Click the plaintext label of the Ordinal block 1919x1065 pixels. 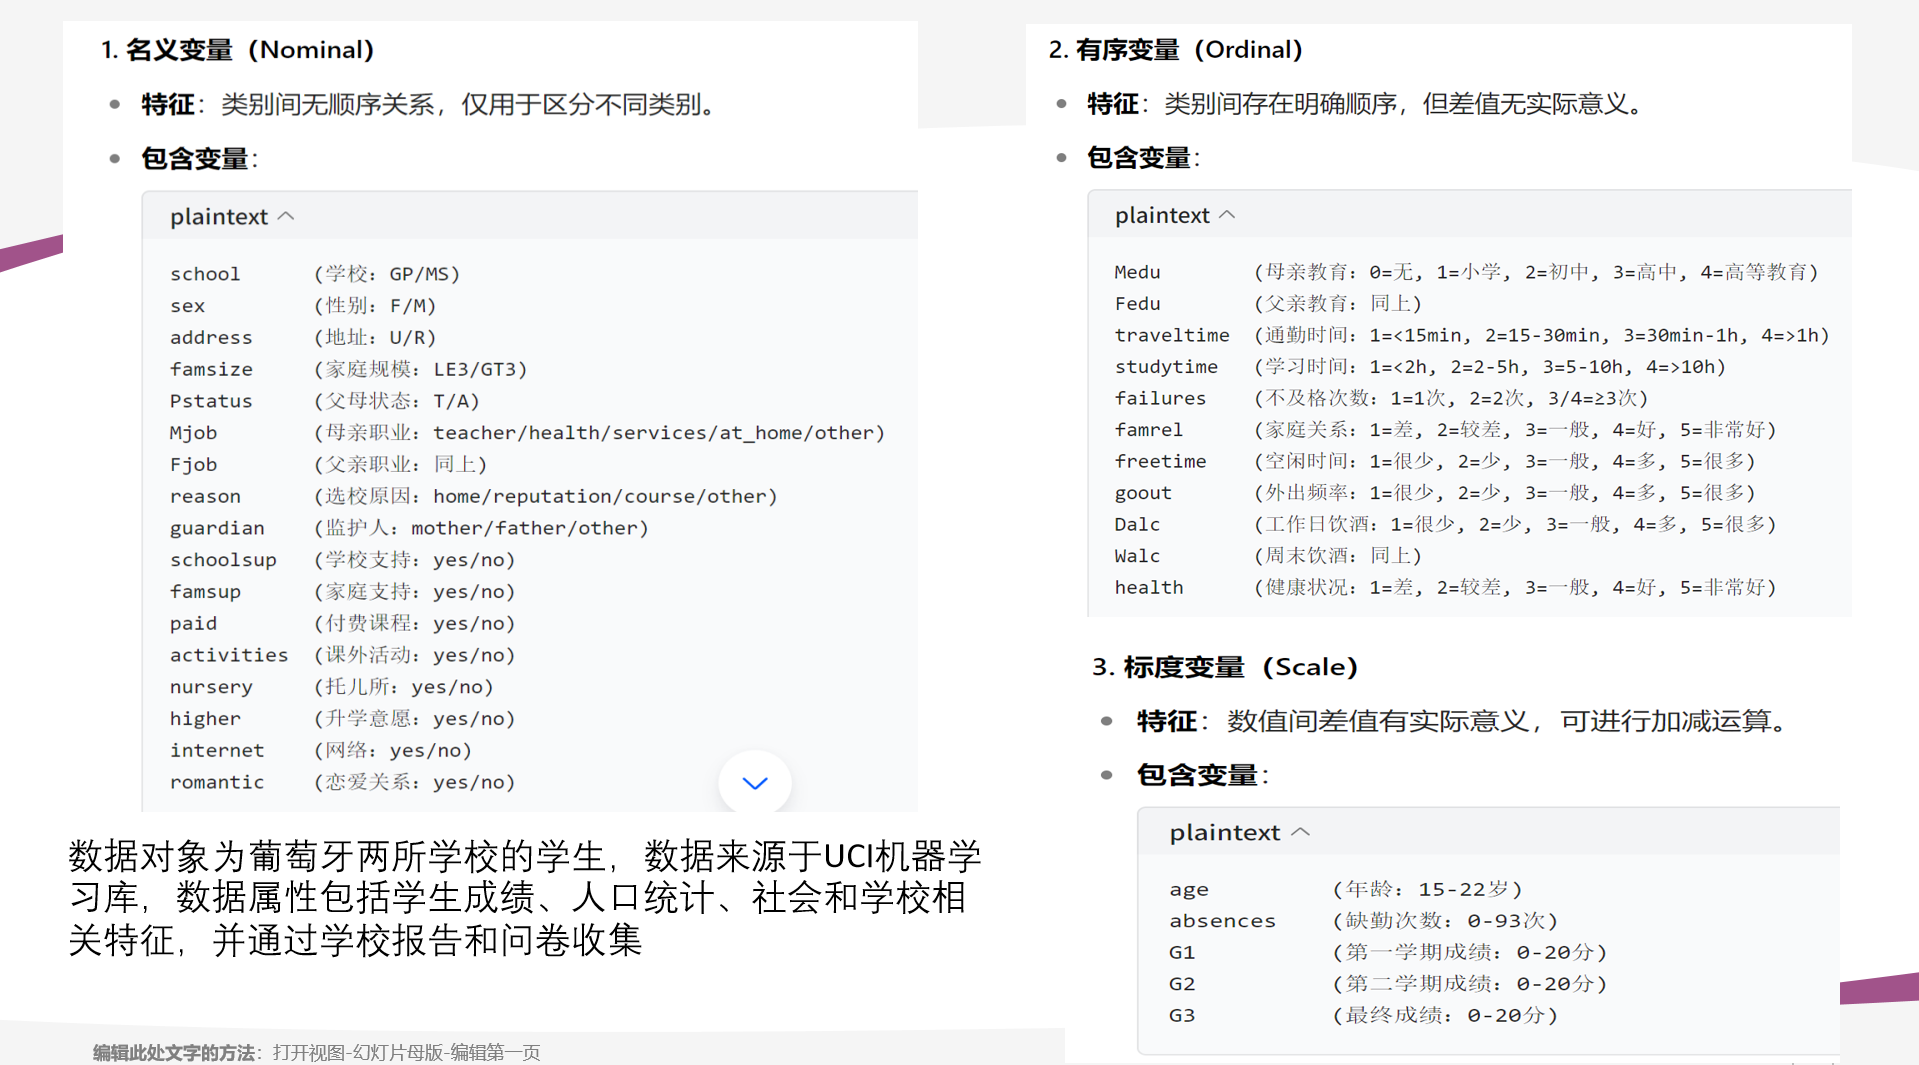click(1161, 214)
